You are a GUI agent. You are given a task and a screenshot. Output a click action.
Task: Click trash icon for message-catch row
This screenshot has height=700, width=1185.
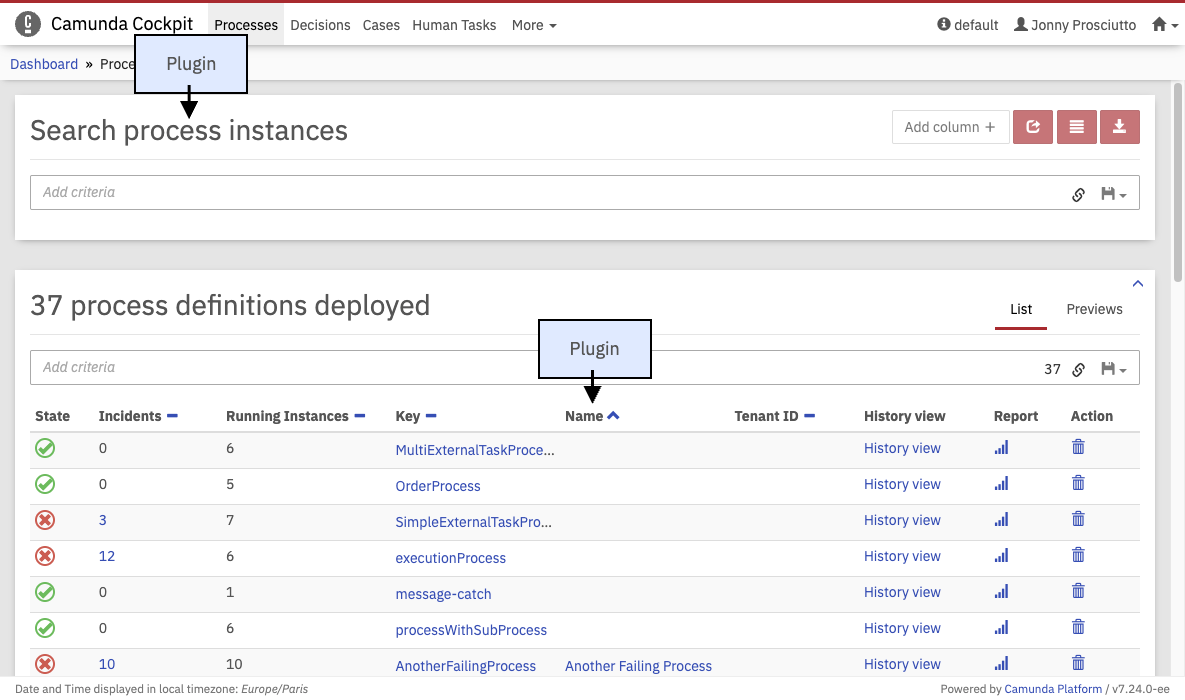click(x=1078, y=592)
